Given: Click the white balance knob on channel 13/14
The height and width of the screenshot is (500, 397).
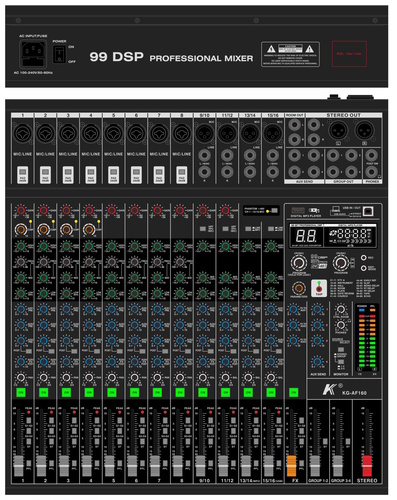Looking at the screenshot, I should [248, 378].
